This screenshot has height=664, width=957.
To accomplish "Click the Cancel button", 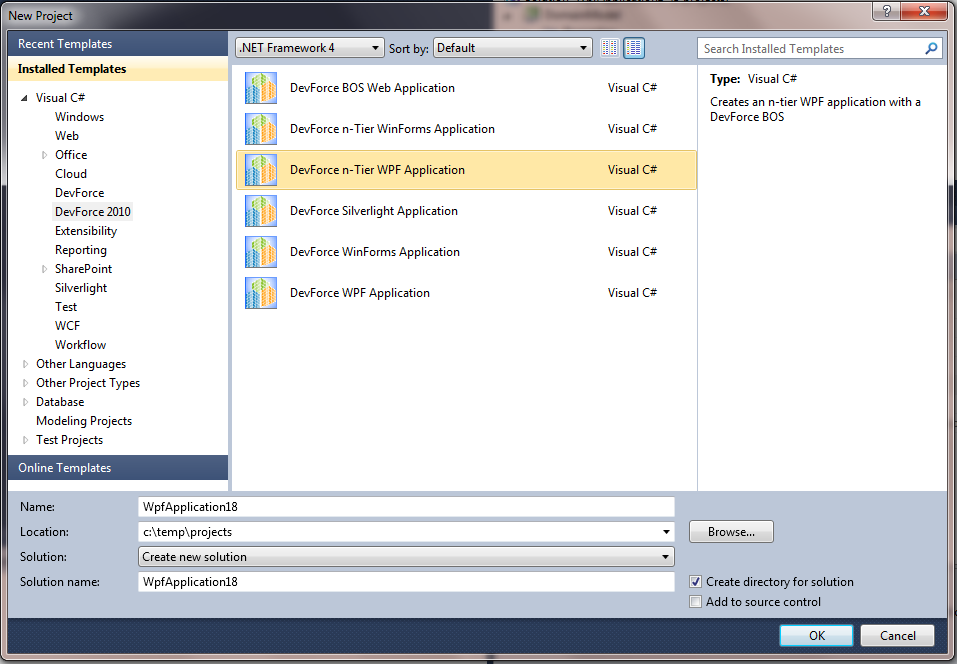I will click(x=897, y=635).
